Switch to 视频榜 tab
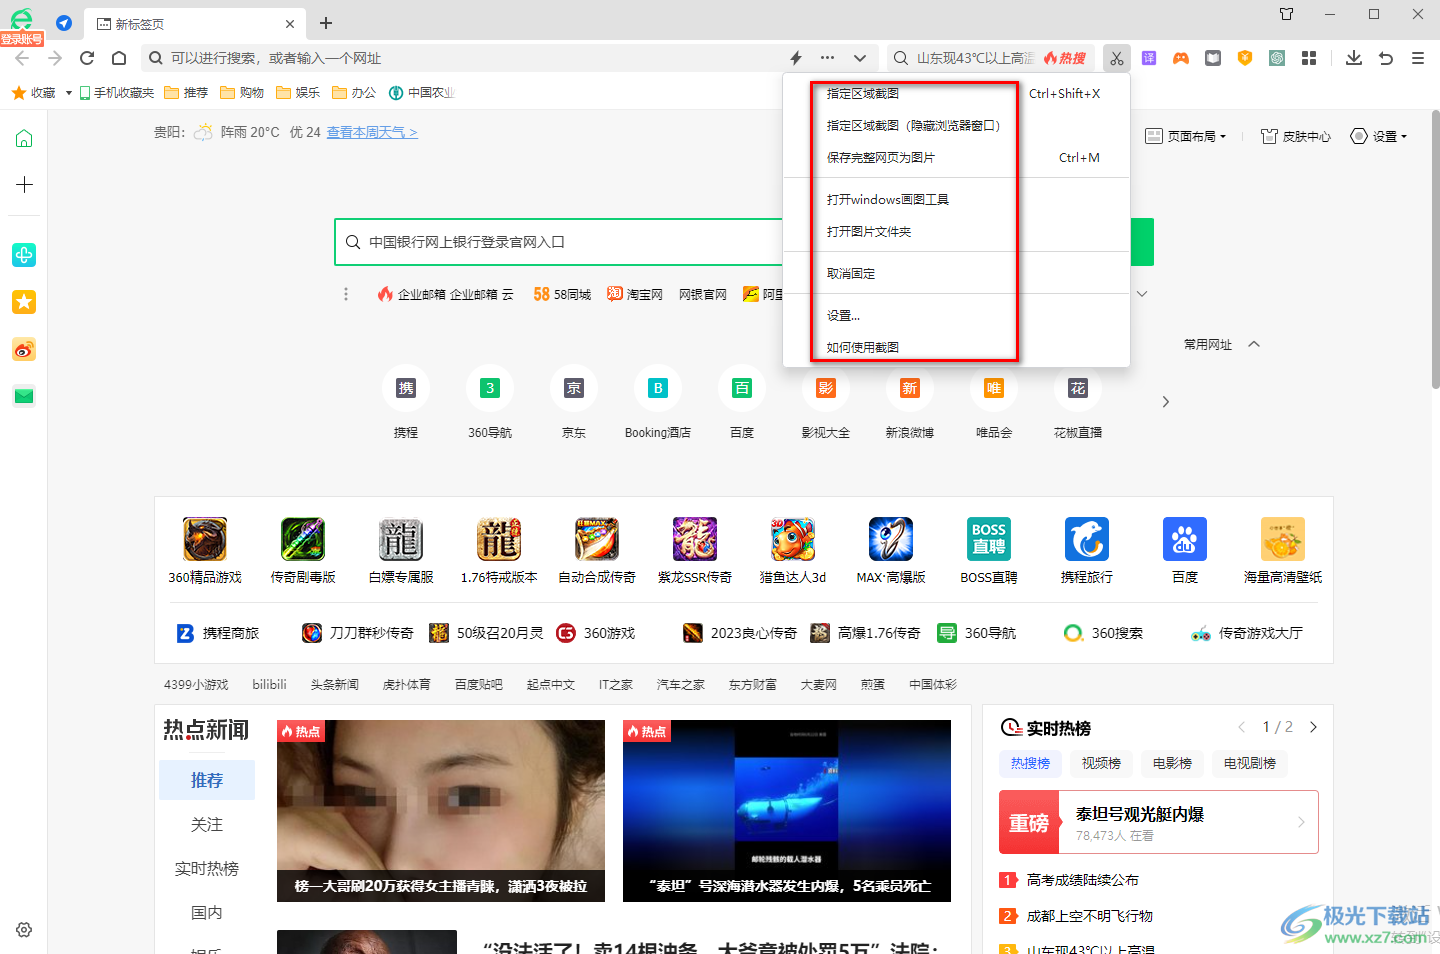The width and height of the screenshot is (1440, 954). [1101, 763]
